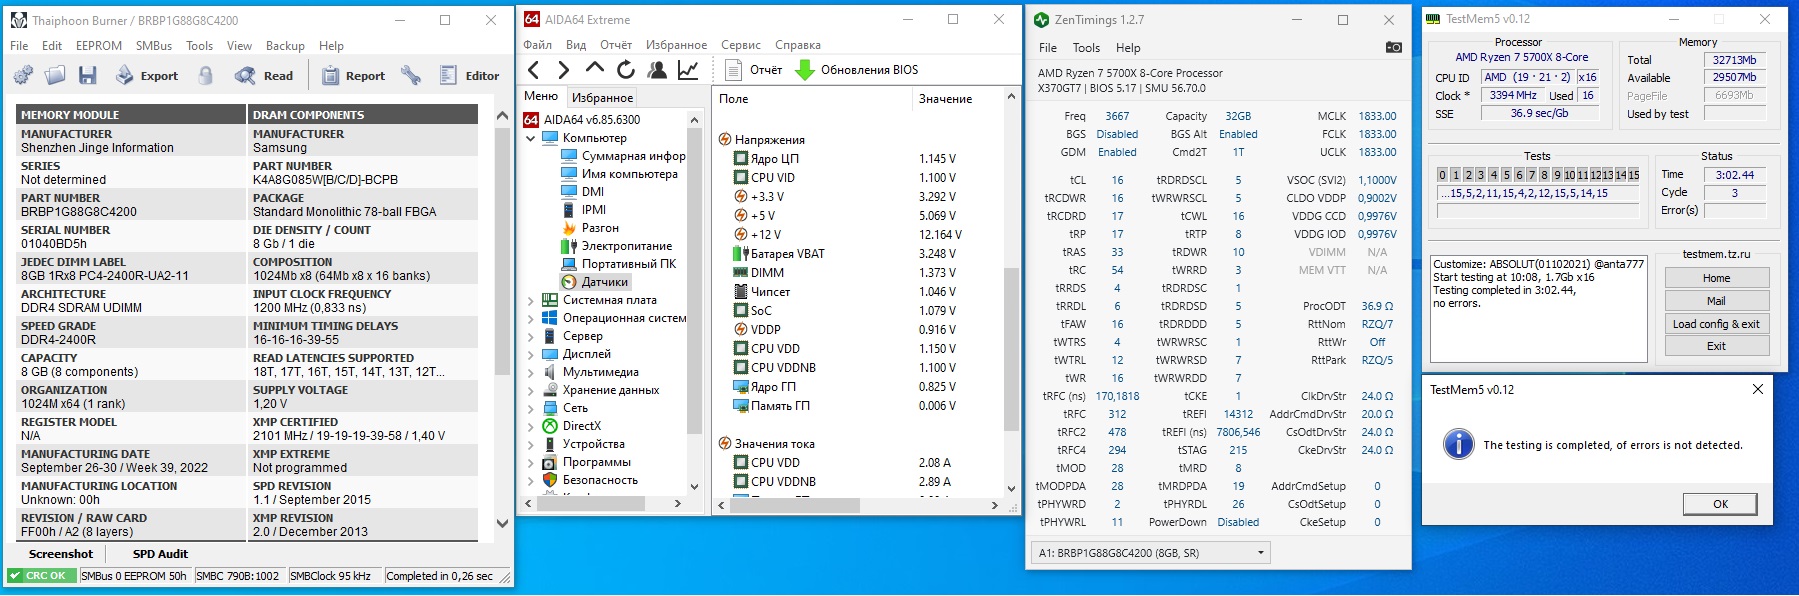Click the padlock icon in Thaiphoon toolbar
The image size is (1799, 596).
coord(205,75)
